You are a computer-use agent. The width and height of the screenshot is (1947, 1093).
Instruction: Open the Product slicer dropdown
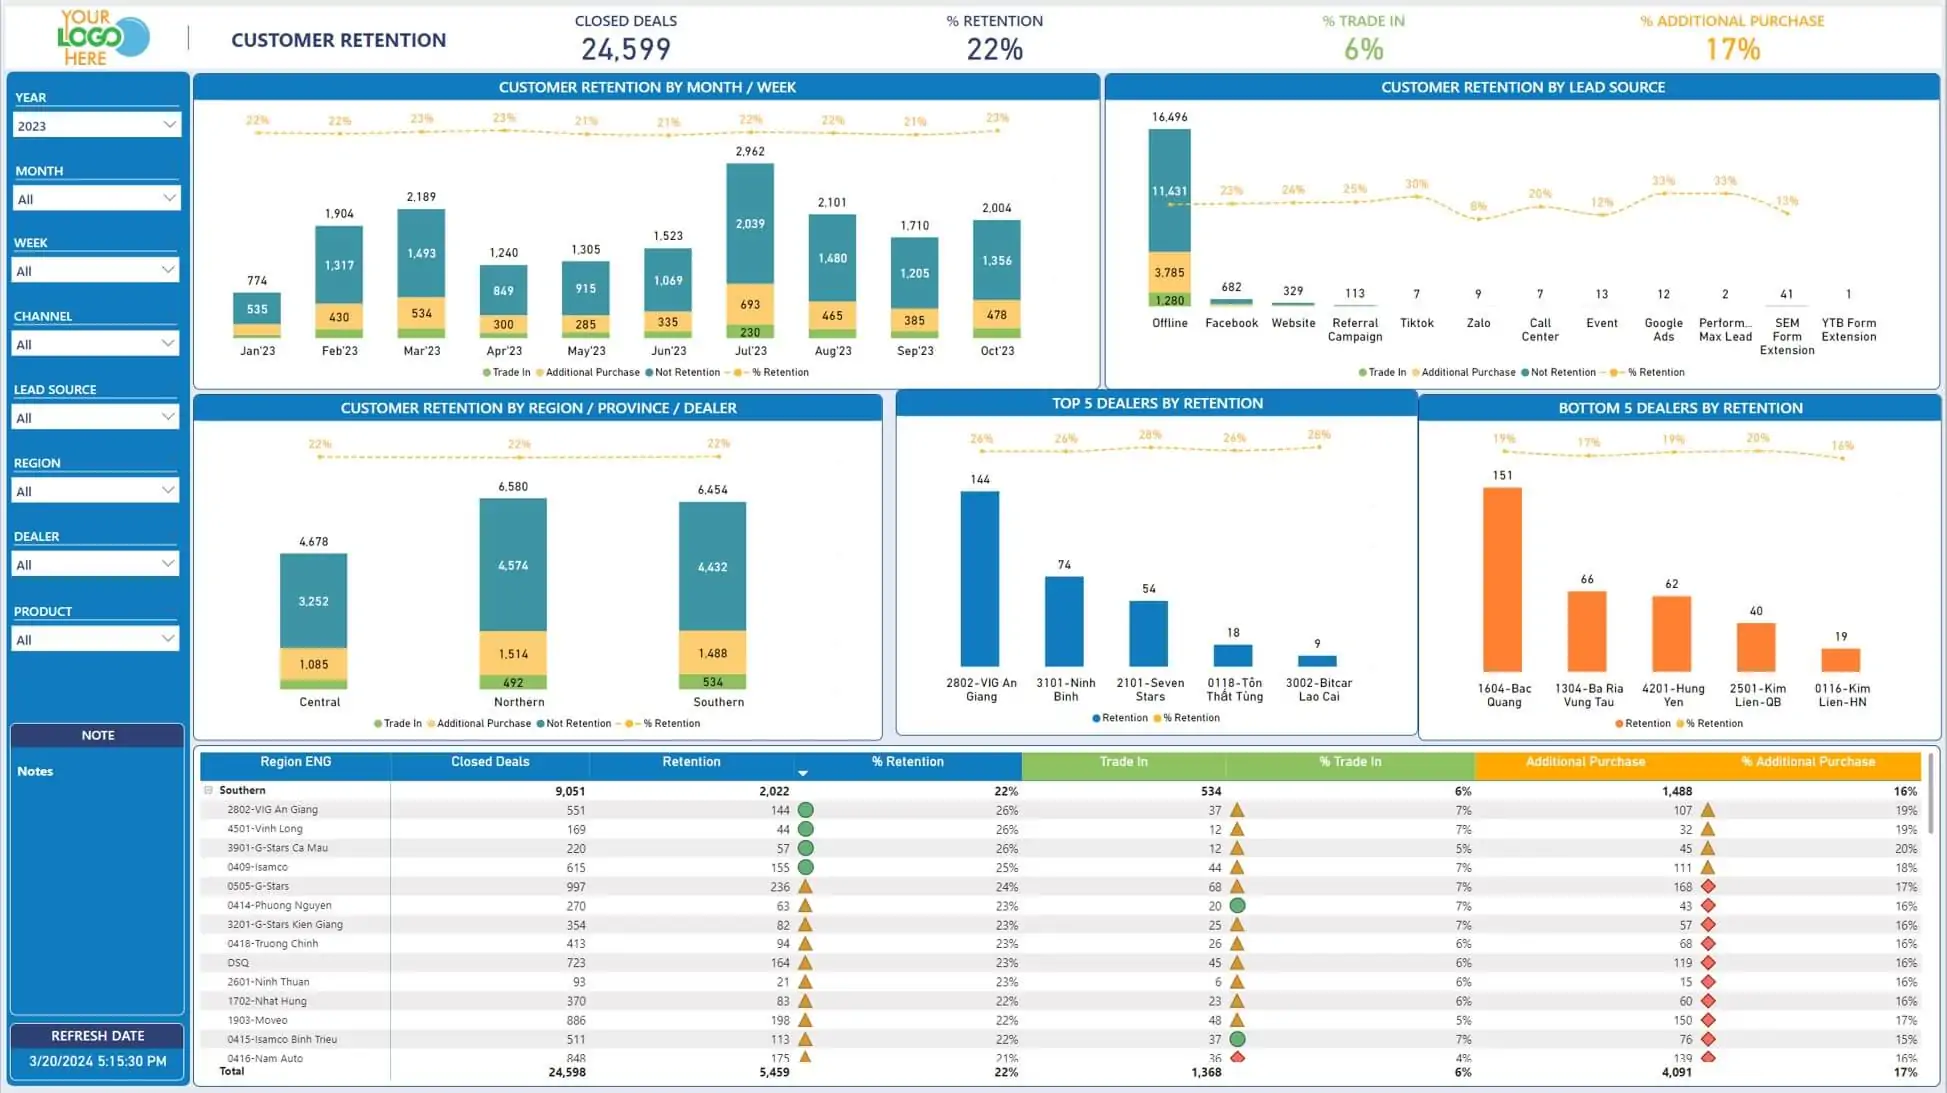point(96,639)
